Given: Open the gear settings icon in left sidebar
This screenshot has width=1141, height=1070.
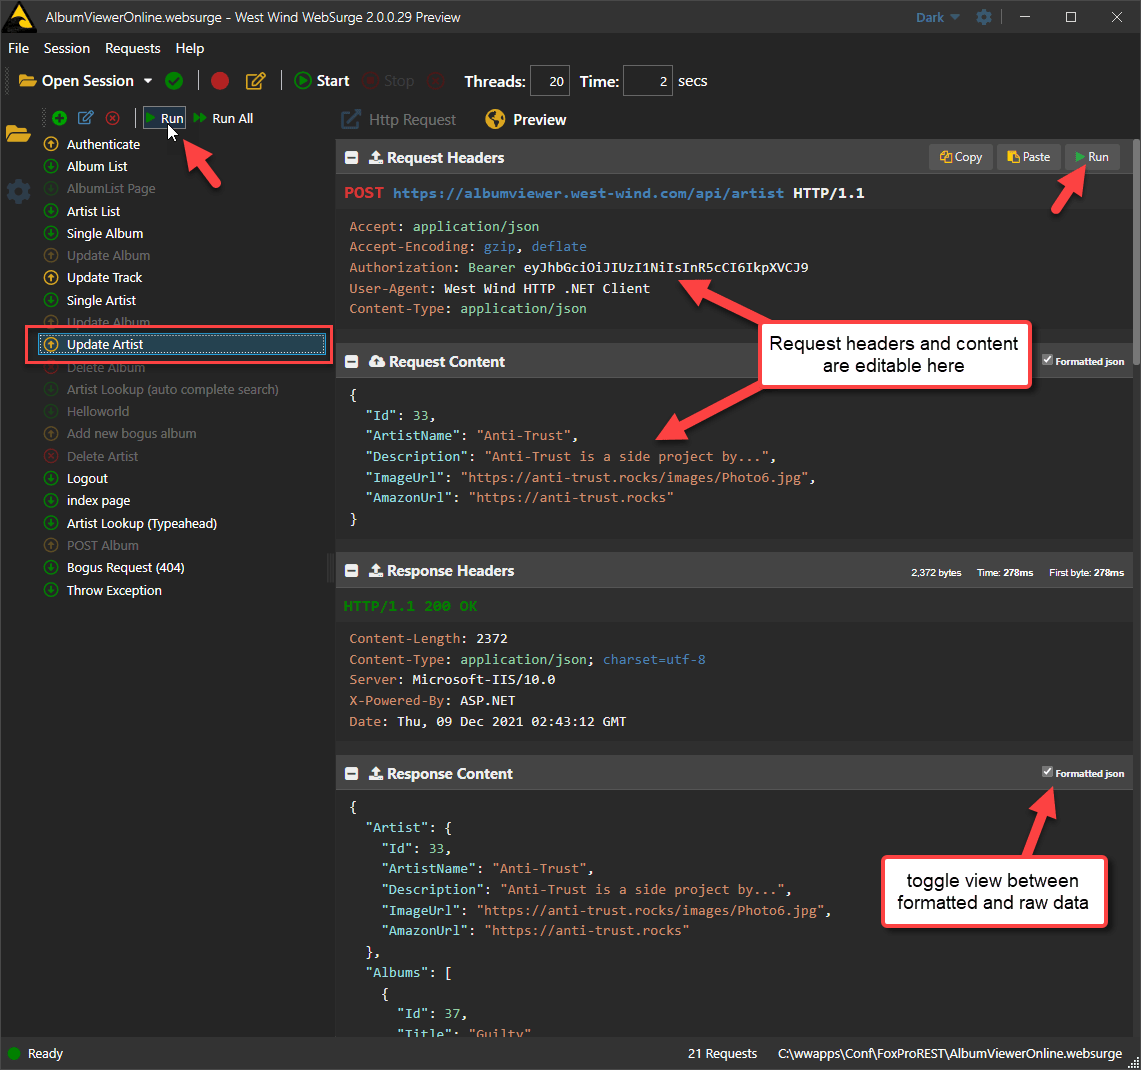Looking at the screenshot, I should click(x=18, y=191).
